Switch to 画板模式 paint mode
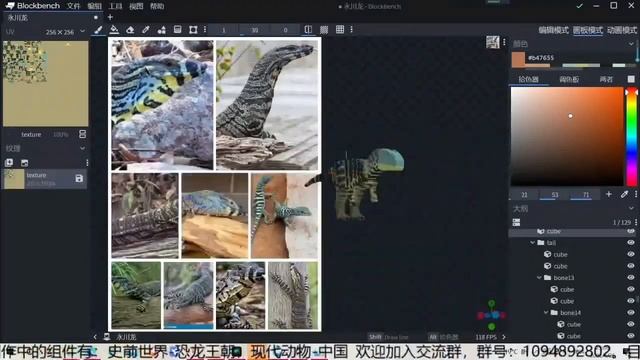The image size is (640, 360). (x=588, y=30)
